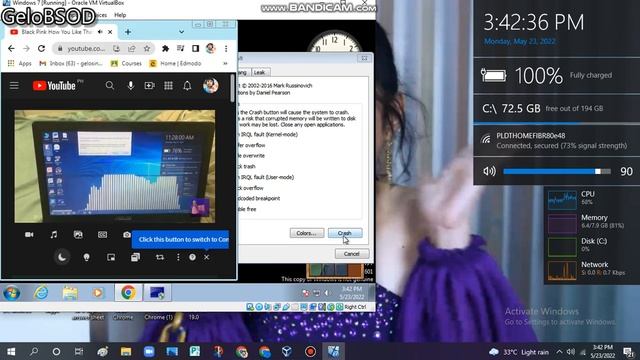Open three-dot more options below the video
Viewport: 640px width, 360px height.
(x=178, y=257)
